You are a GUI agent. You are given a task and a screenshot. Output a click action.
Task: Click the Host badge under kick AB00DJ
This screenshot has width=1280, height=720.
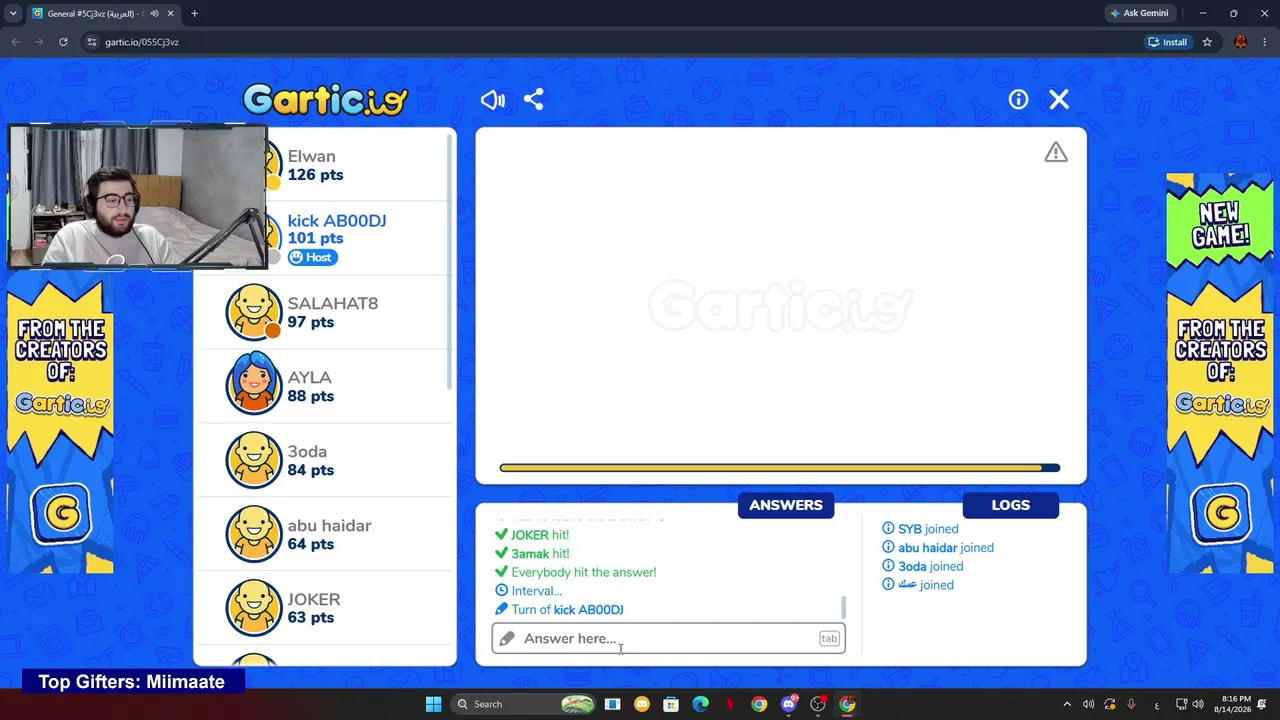click(313, 257)
